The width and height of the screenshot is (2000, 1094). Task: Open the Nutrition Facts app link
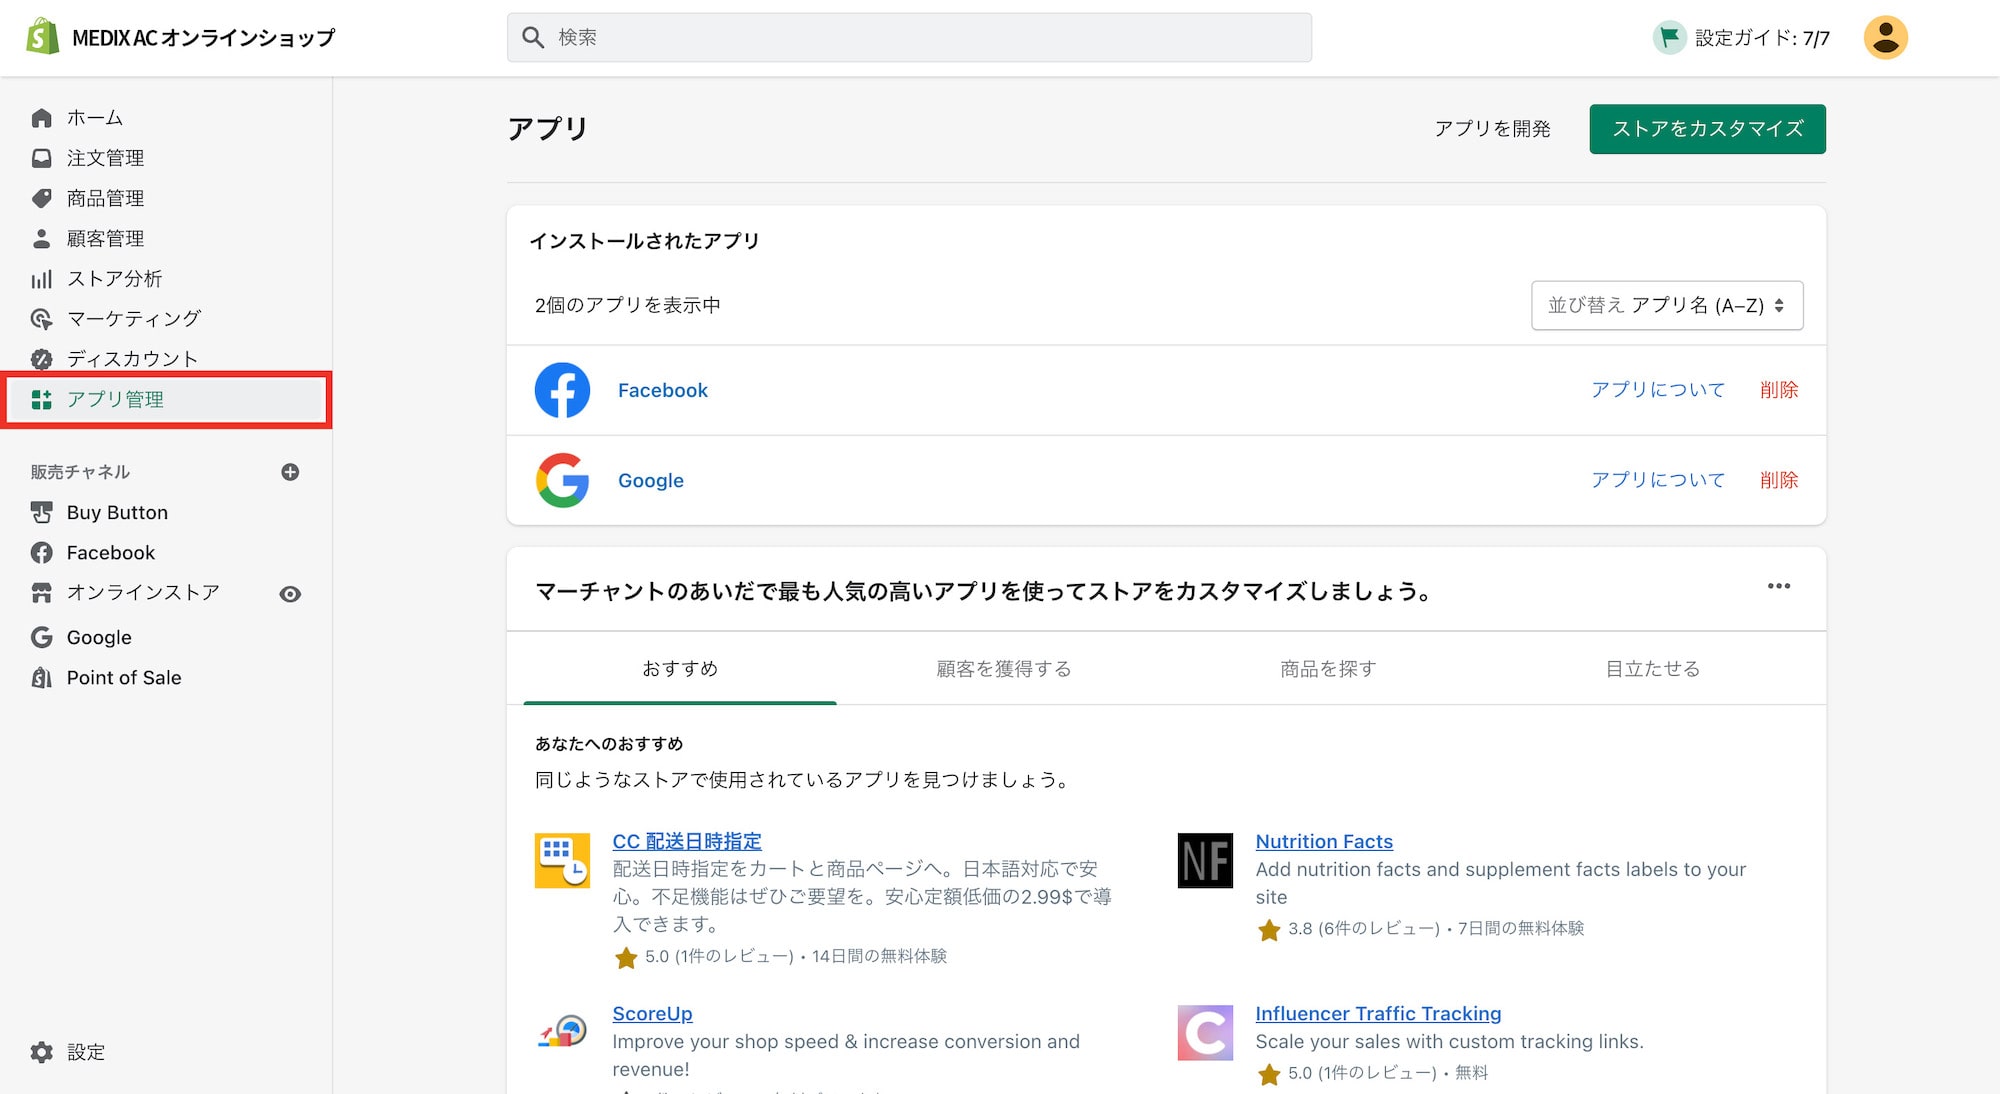1324,841
